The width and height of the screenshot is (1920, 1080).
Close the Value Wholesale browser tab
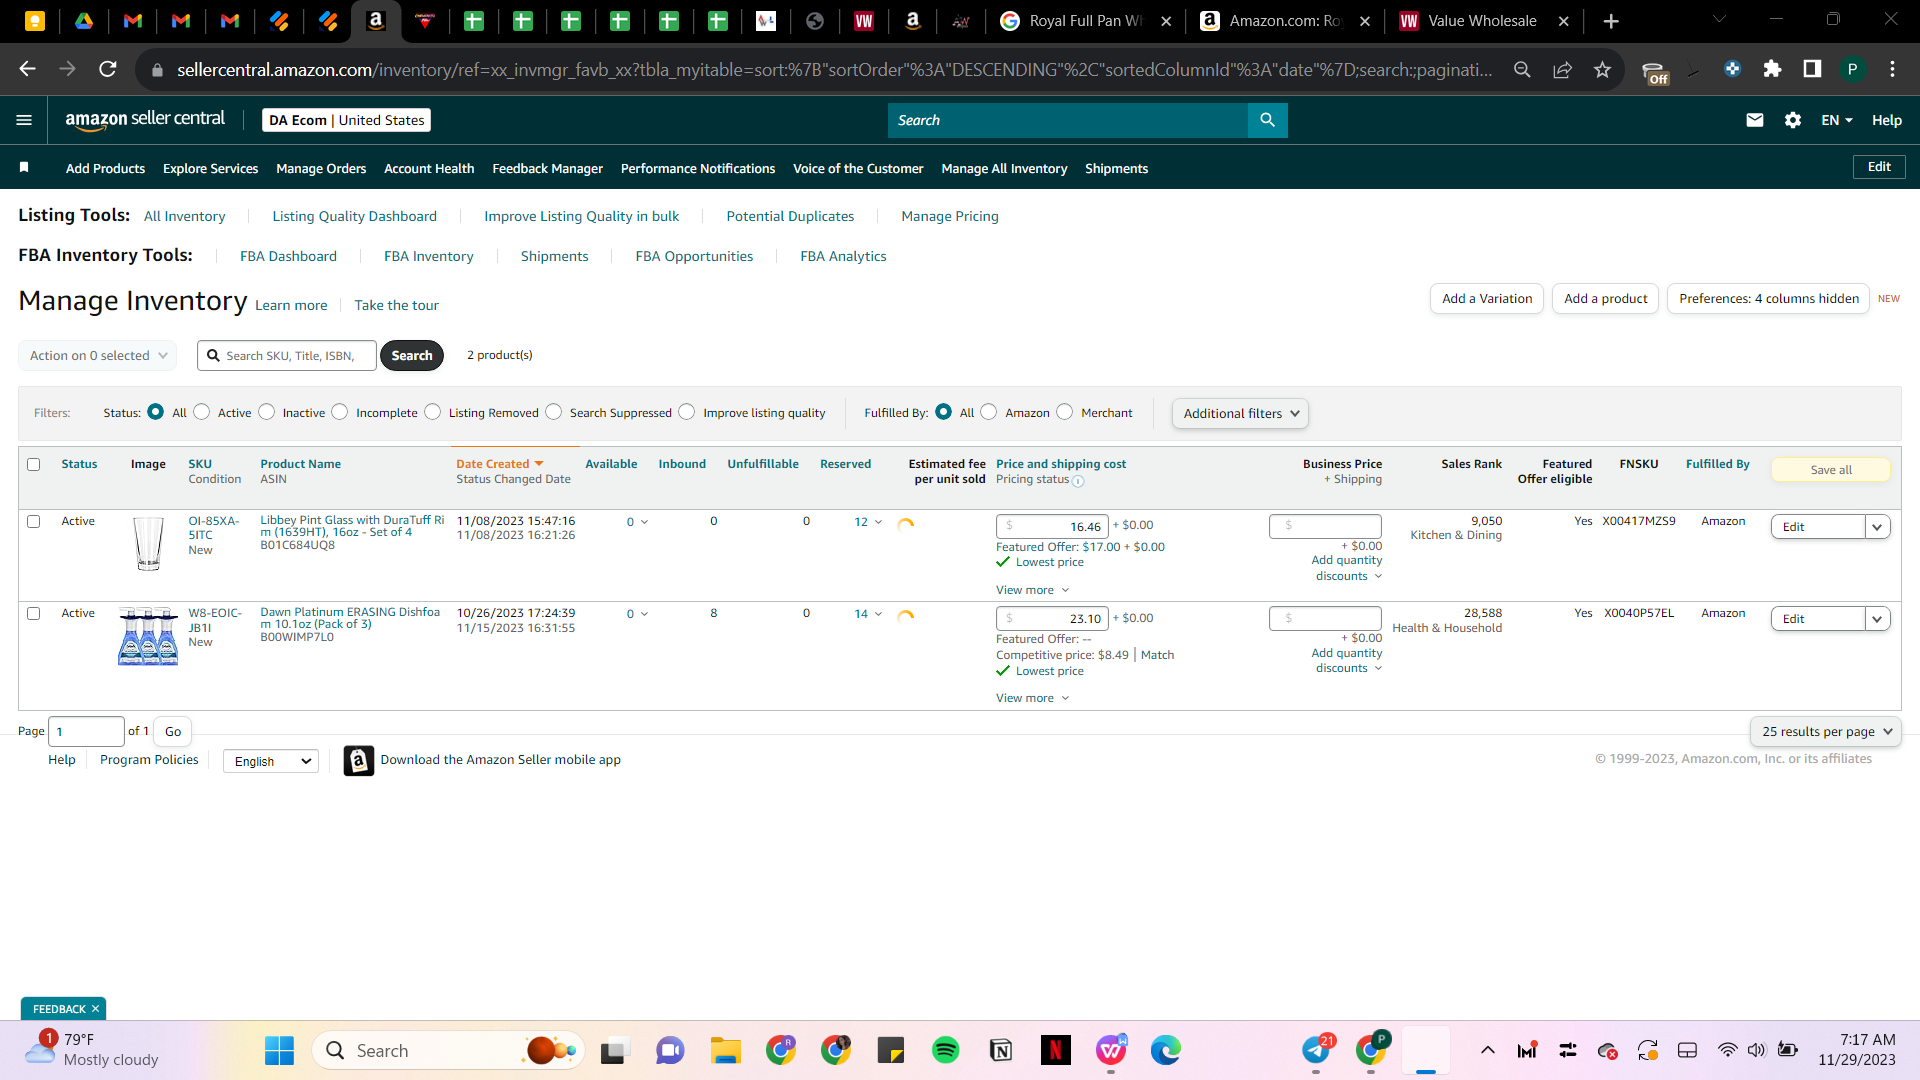pyautogui.click(x=1564, y=21)
